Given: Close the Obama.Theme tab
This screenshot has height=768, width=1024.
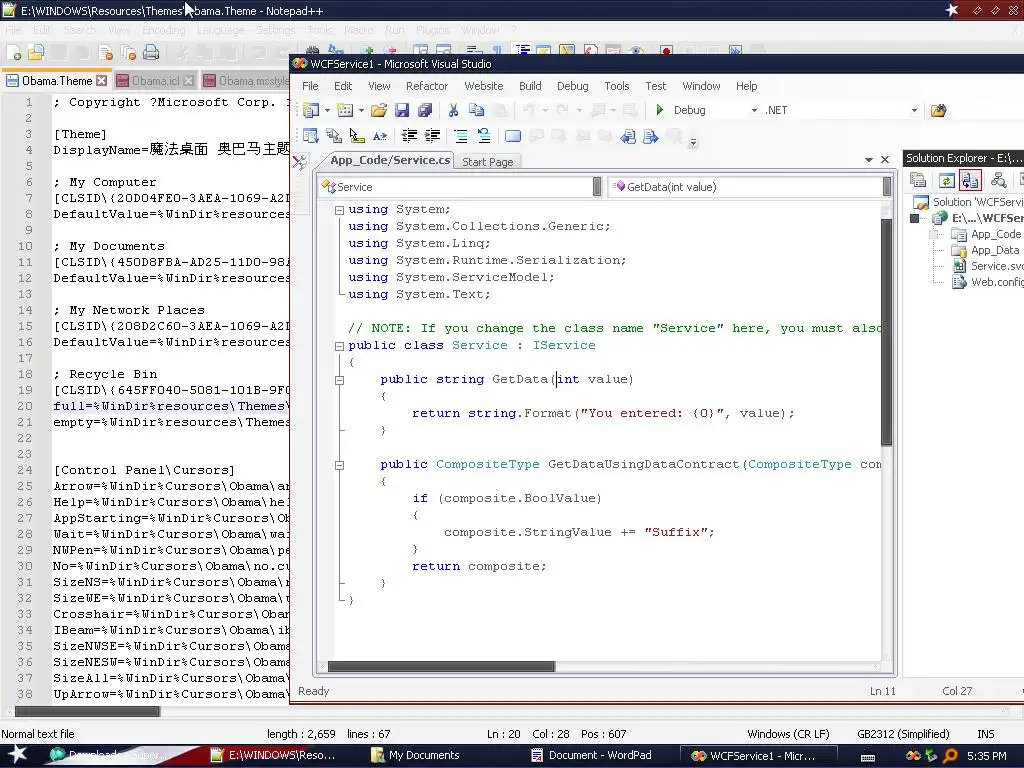Looking at the screenshot, I should 101,80.
